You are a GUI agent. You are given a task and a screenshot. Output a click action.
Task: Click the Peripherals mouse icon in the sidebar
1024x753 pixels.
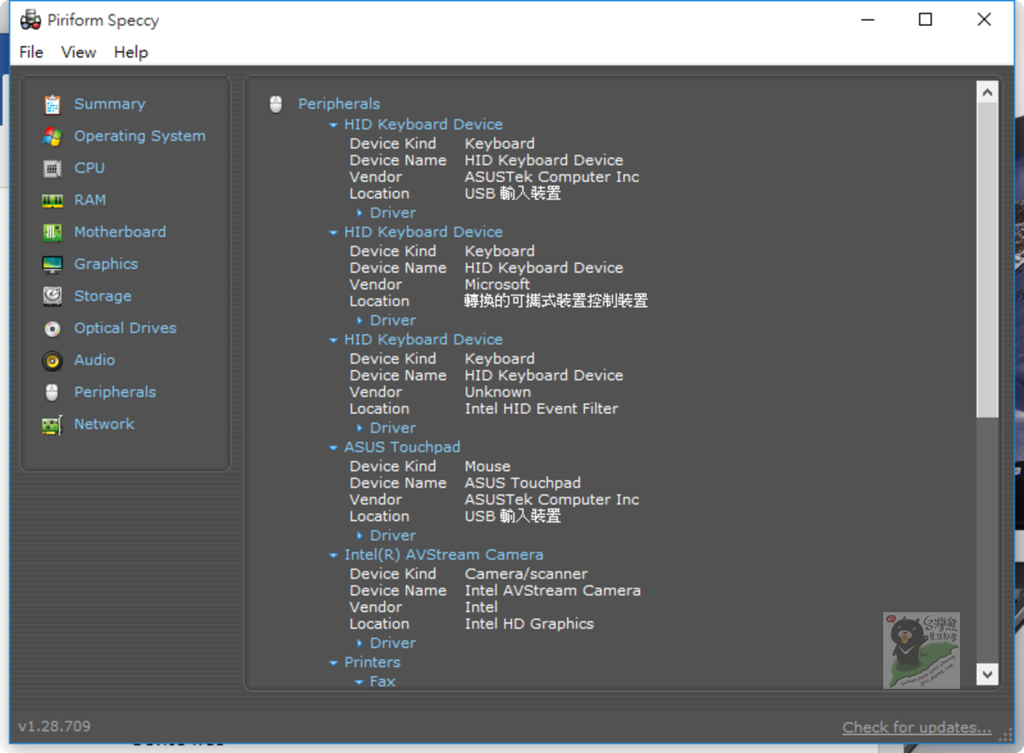click(x=52, y=392)
